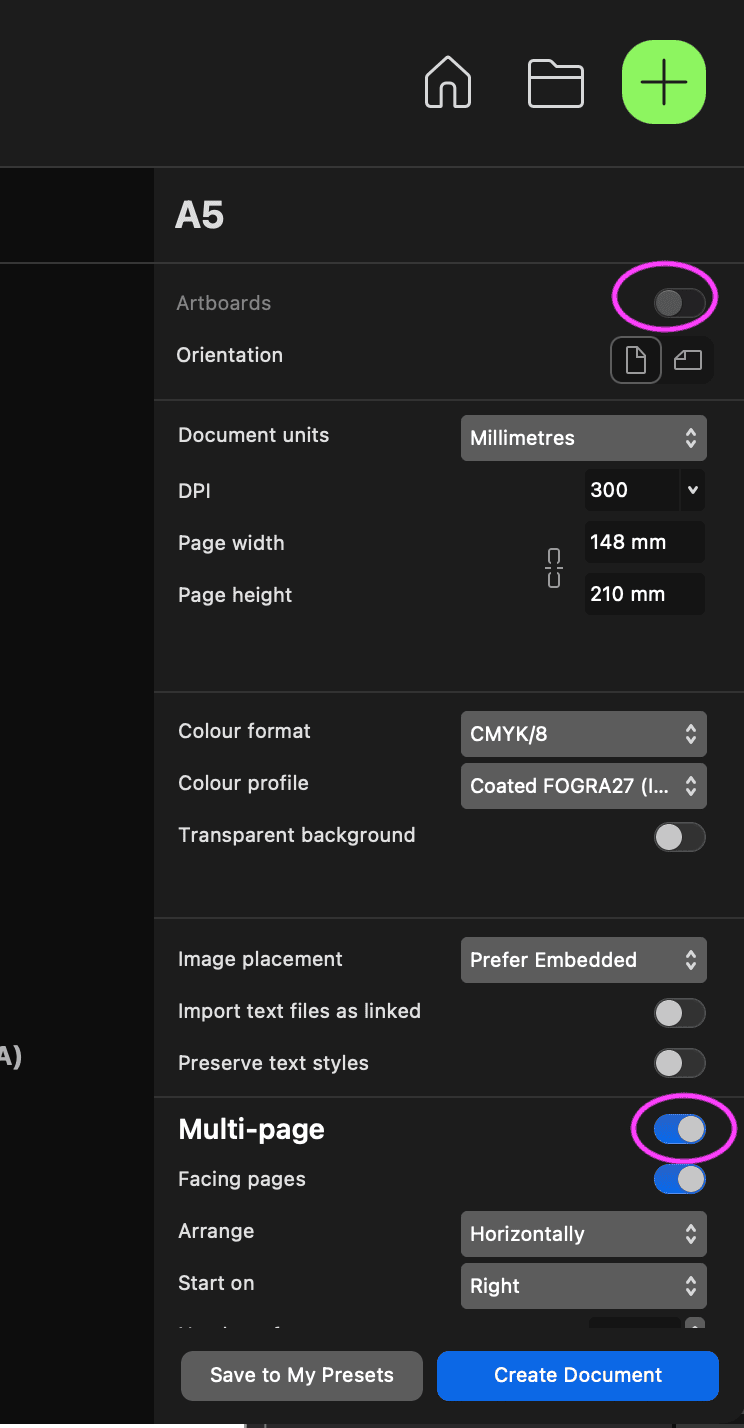Open Colour profile Coated FOGRA27 dropdown
Image resolution: width=744 pixels, height=1428 pixels.
click(584, 786)
